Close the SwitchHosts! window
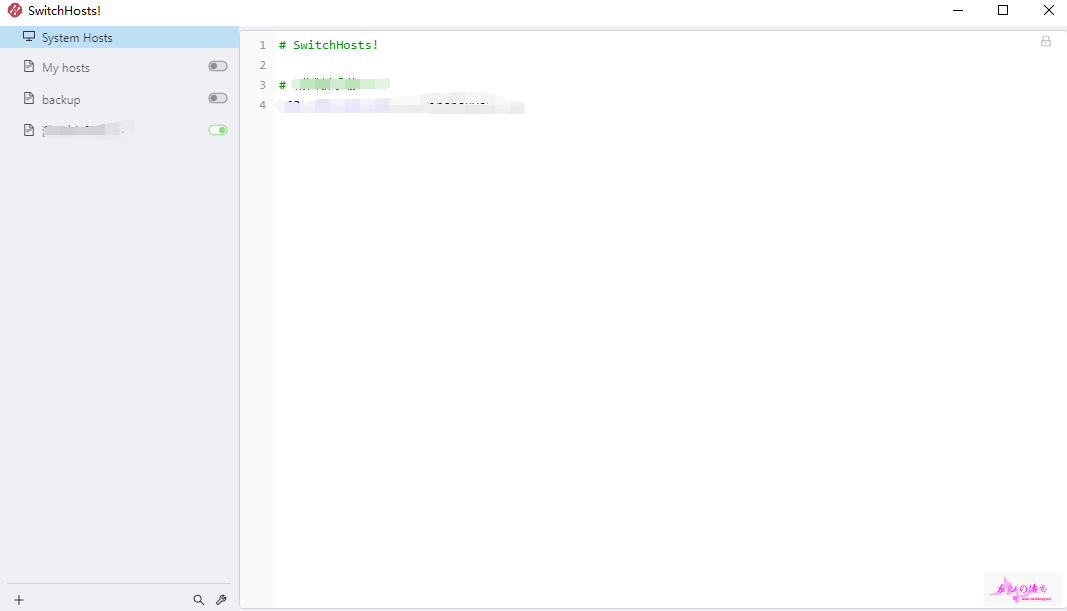The height and width of the screenshot is (611, 1067). tap(1049, 10)
